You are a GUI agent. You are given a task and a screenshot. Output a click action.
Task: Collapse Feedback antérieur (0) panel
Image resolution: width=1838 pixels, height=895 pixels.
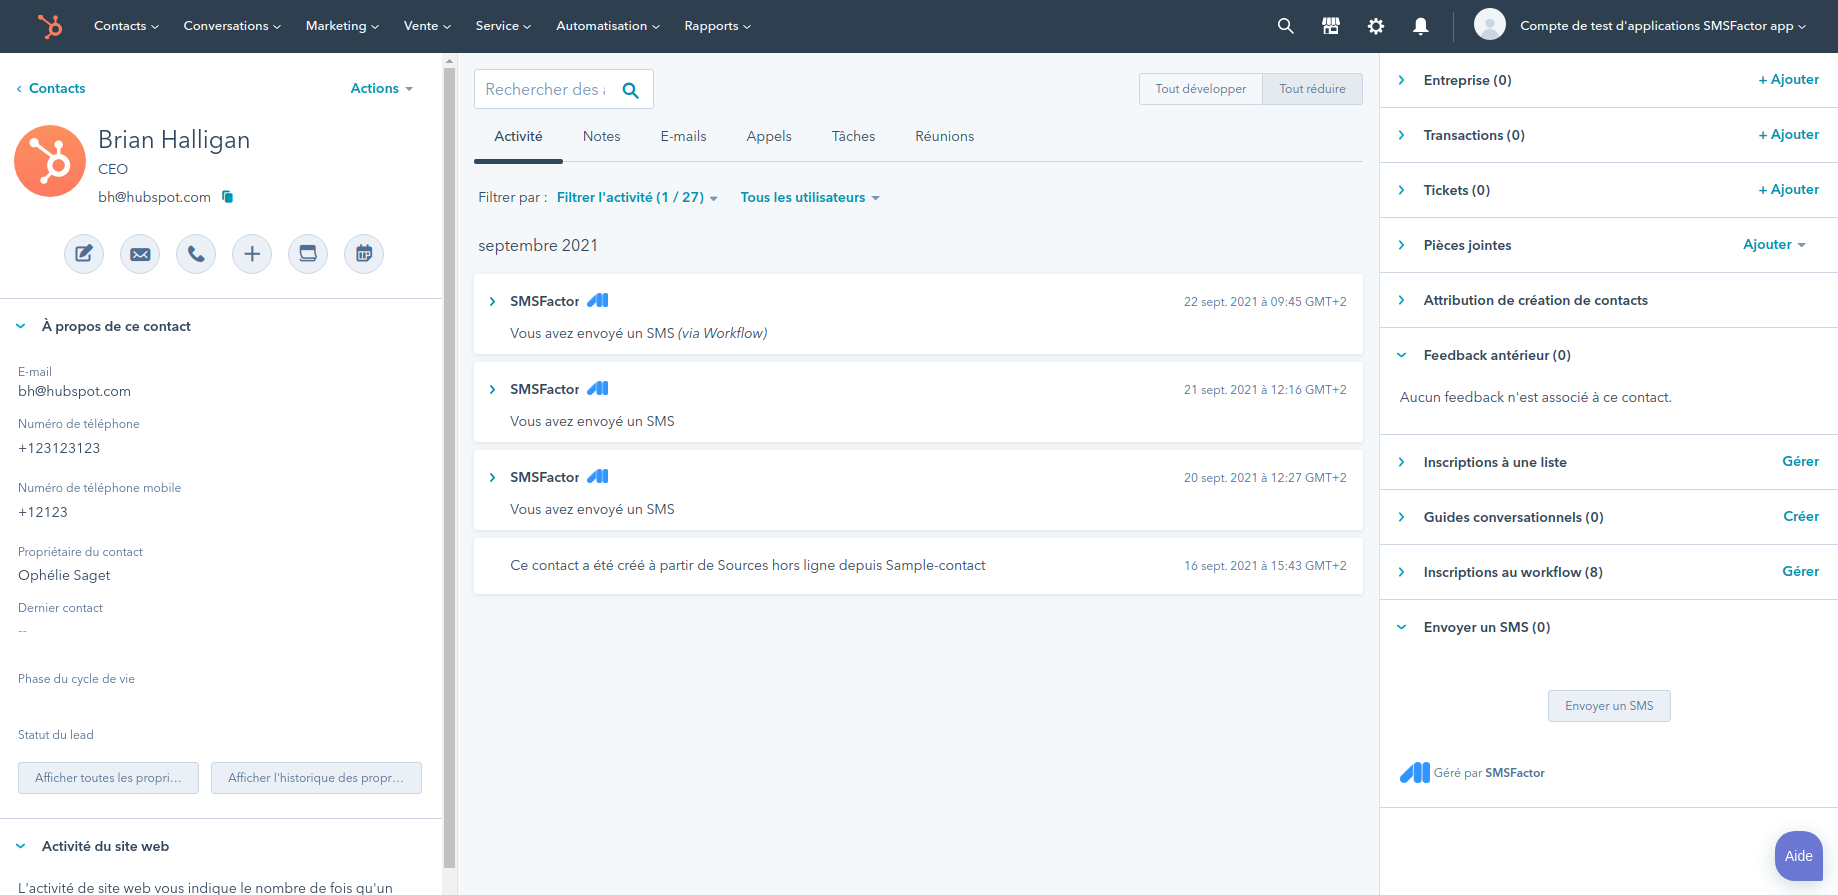coord(1402,355)
